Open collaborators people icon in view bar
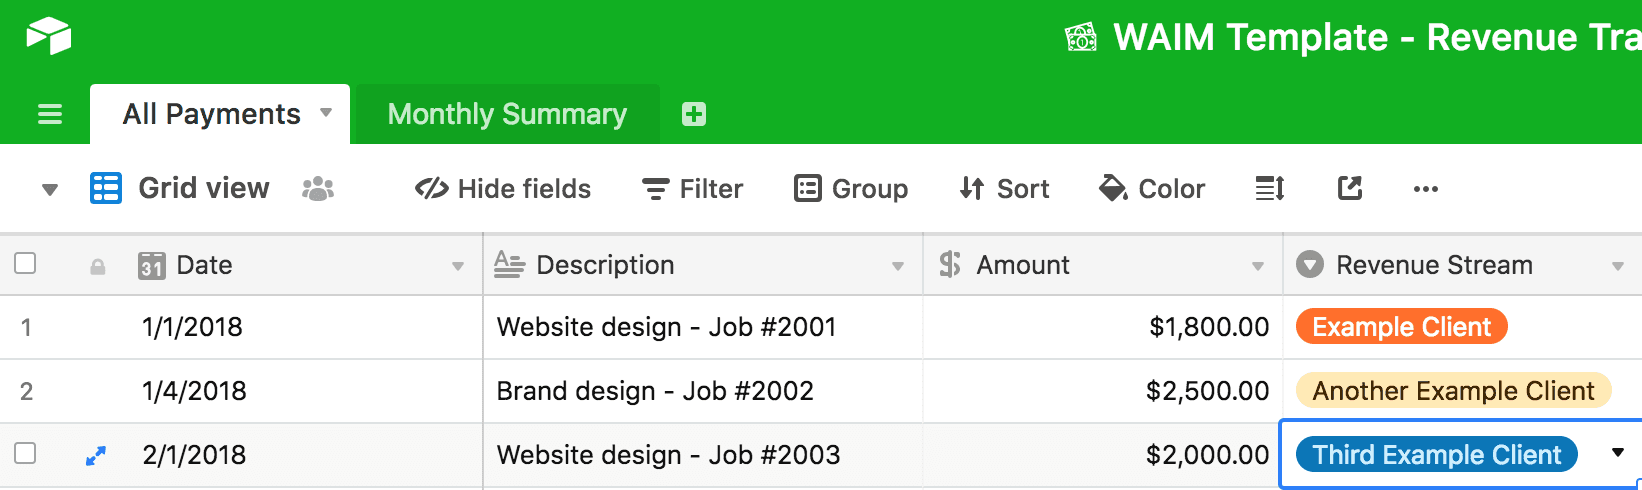Viewport: 1642px width, 490px height. pos(318,188)
